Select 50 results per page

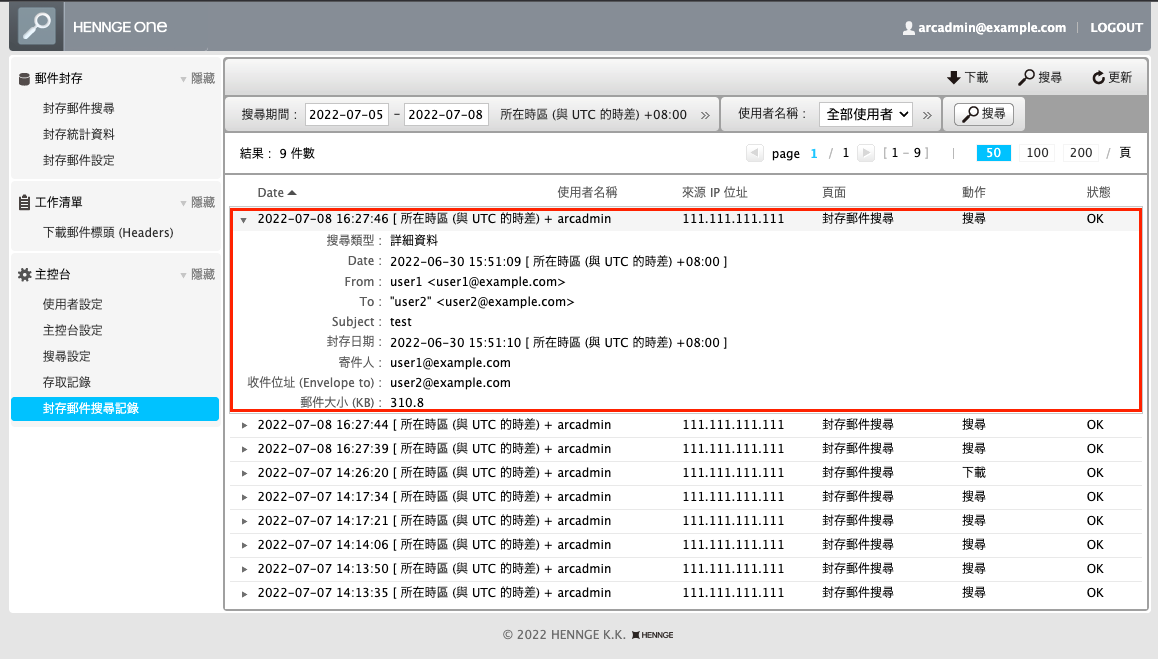(x=993, y=153)
